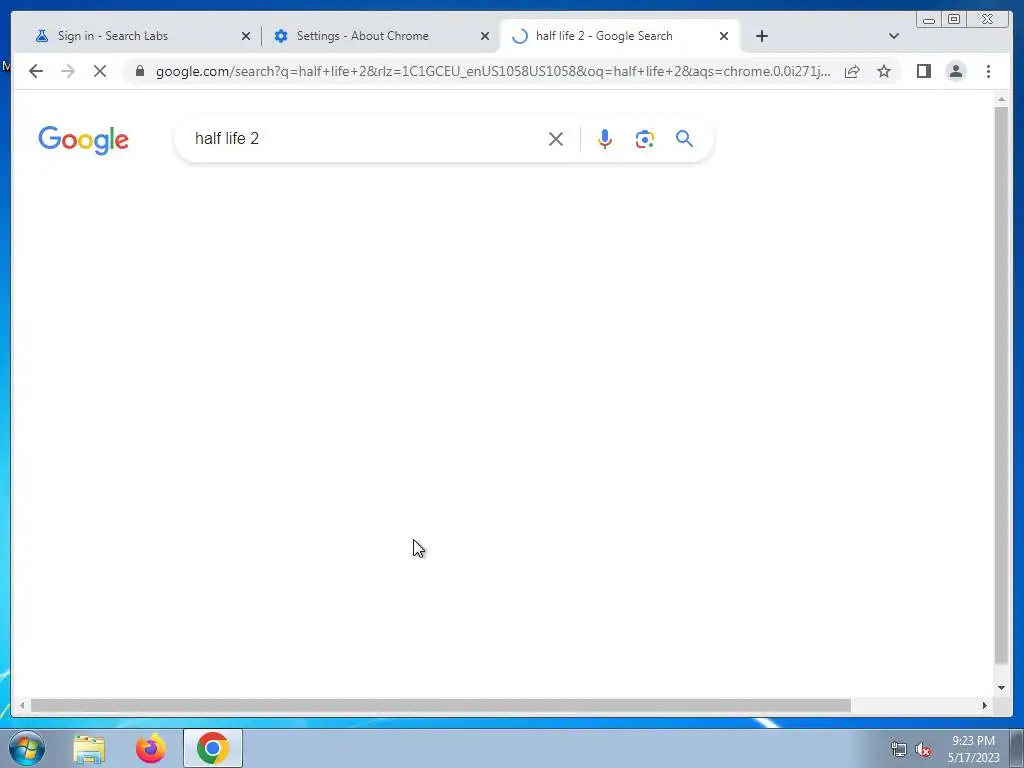Image resolution: width=1024 pixels, height=768 pixels.
Task: Click the Show desktop button
Action: pos(1017,748)
